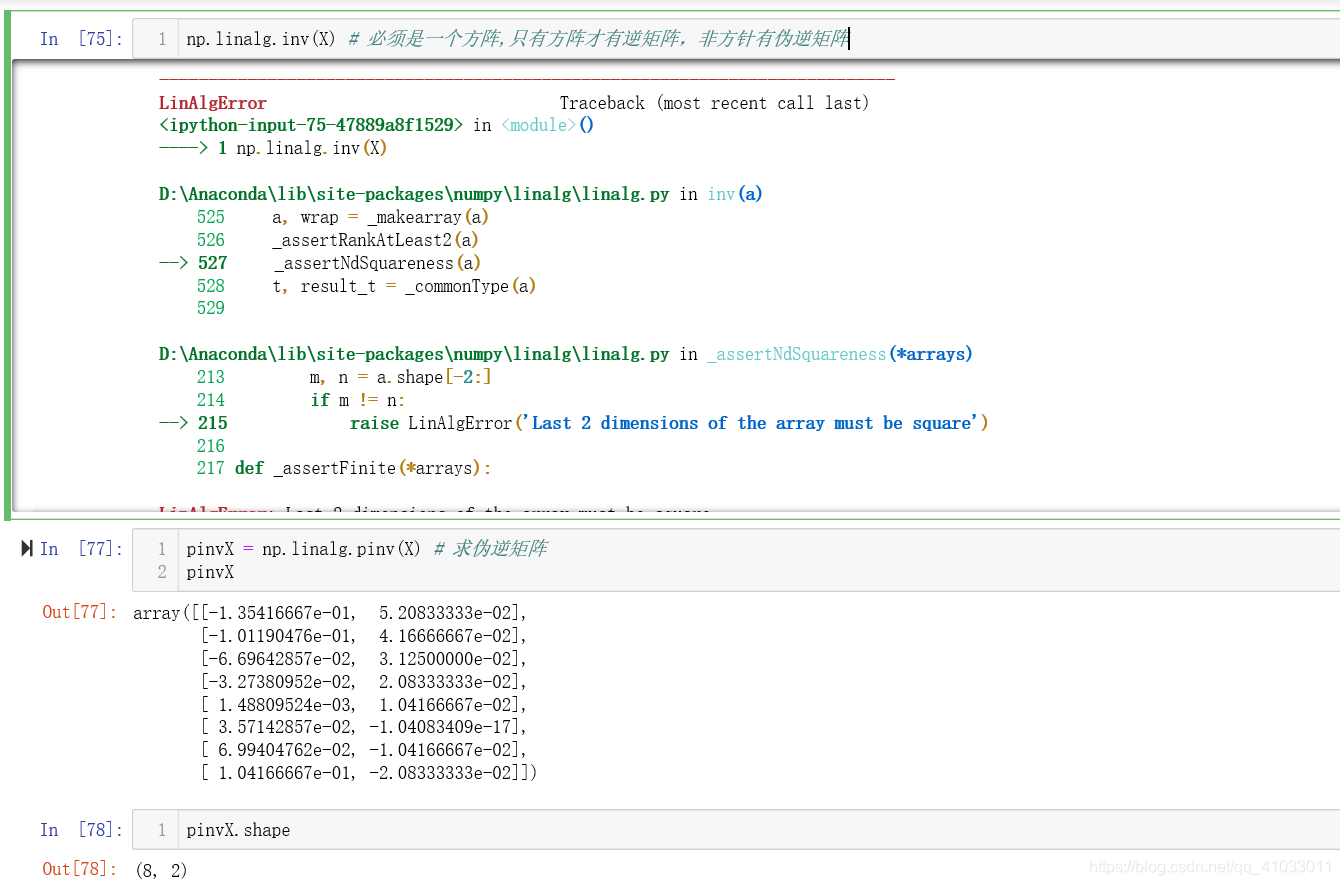Image resolution: width=1340 pixels, height=885 pixels.
Task: Select the In [75] prompt label
Action: (x=81, y=39)
